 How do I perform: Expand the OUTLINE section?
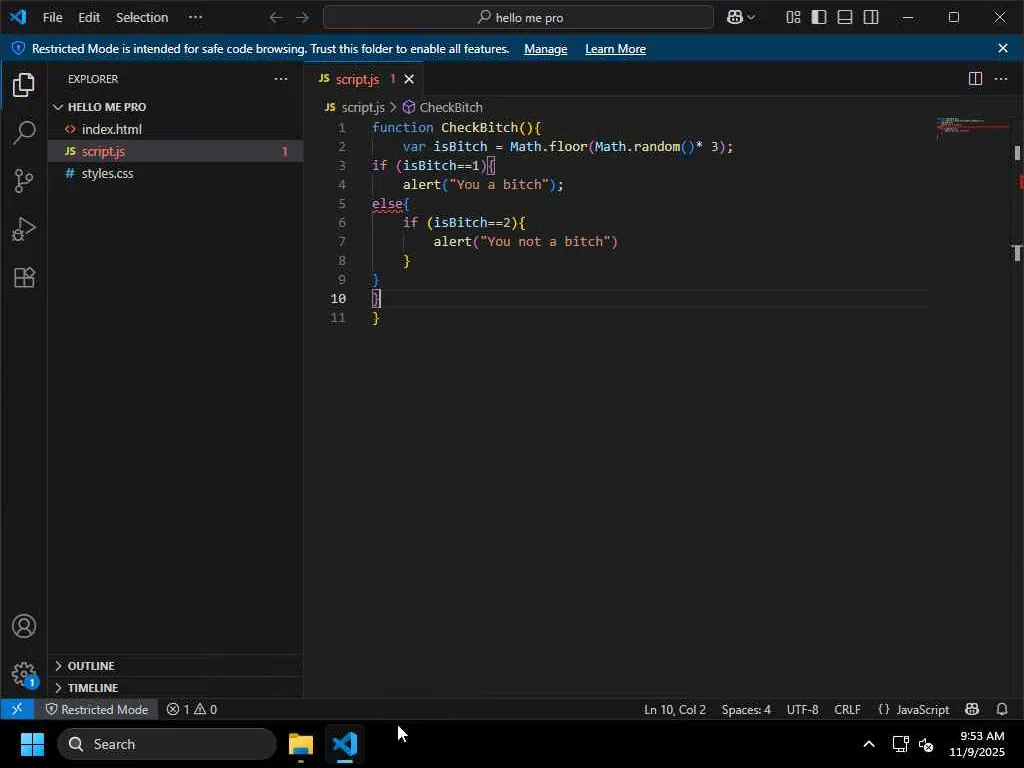[x=90, y=666]
